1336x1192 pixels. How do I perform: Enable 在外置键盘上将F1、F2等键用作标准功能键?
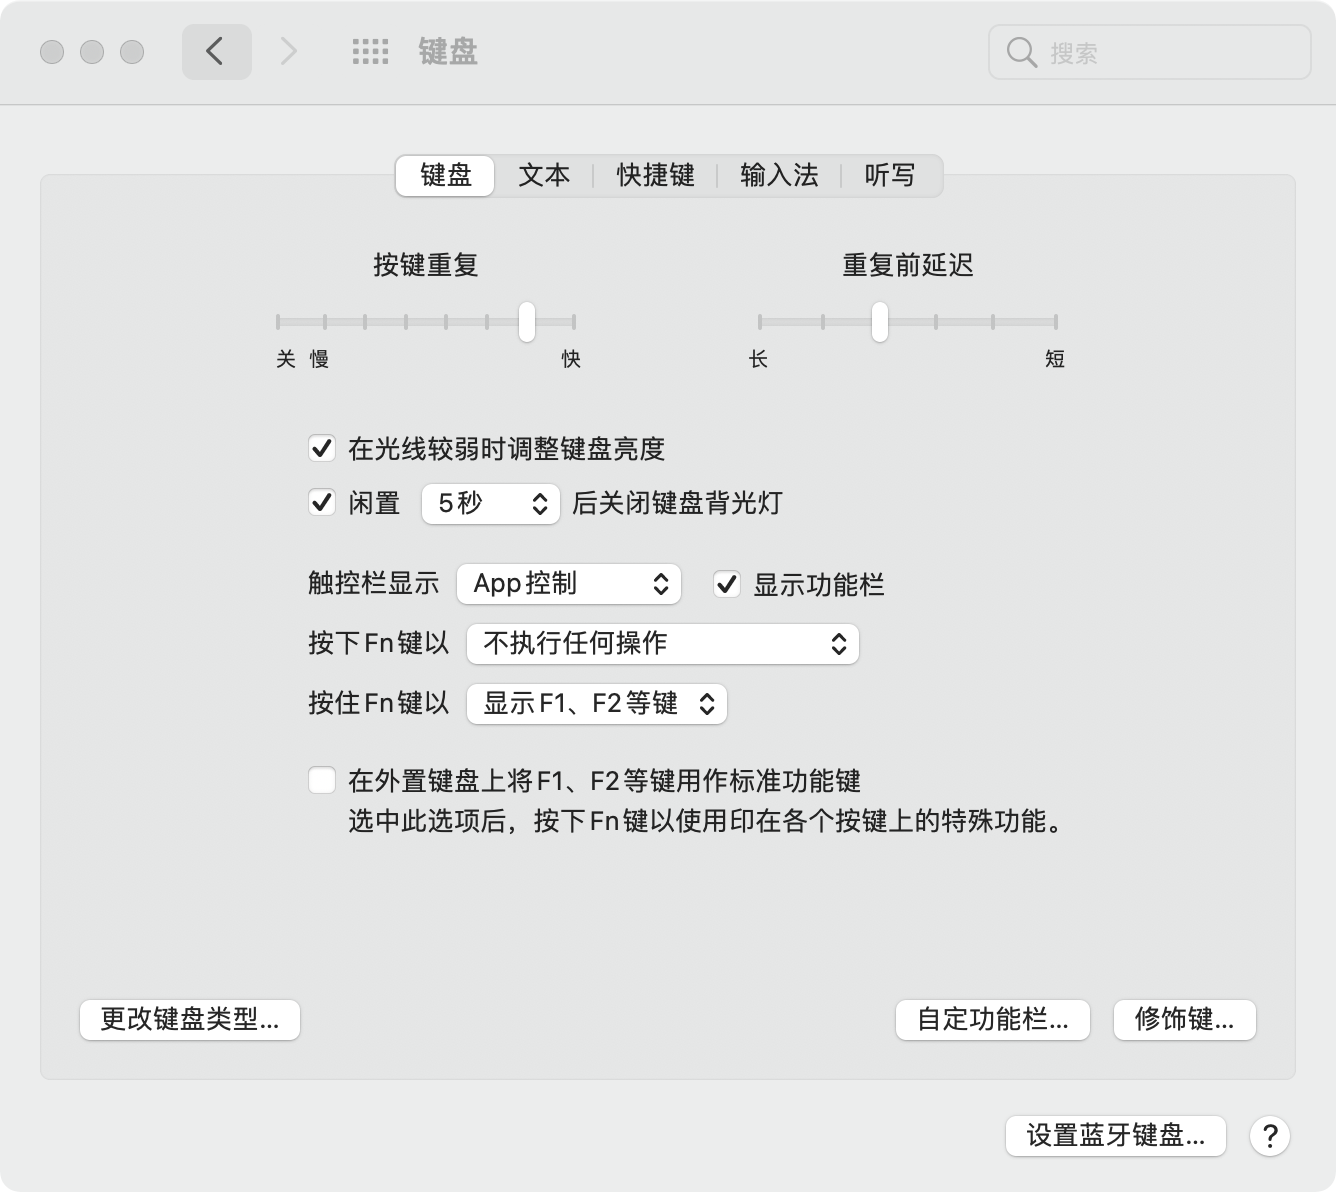coord(321,780)
